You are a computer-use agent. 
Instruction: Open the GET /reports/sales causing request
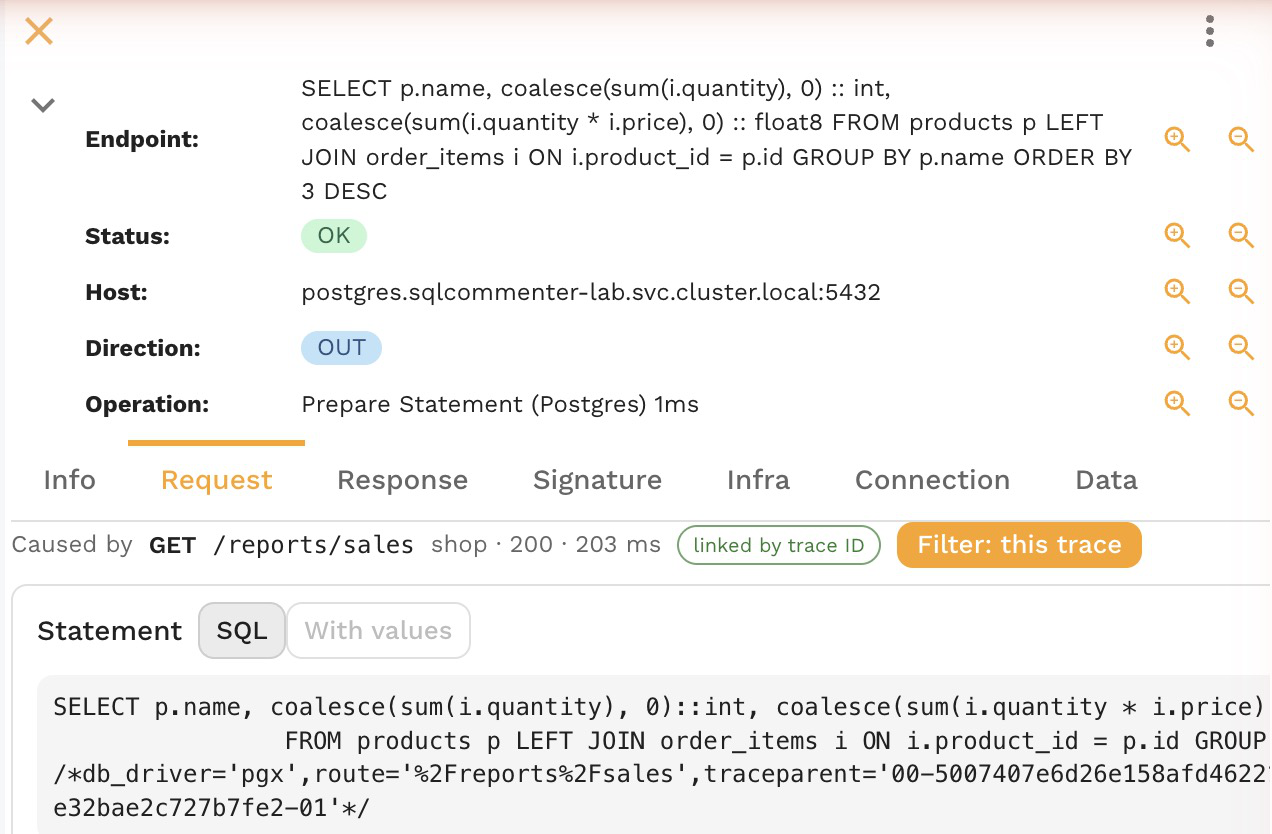[x=281, y=545]
